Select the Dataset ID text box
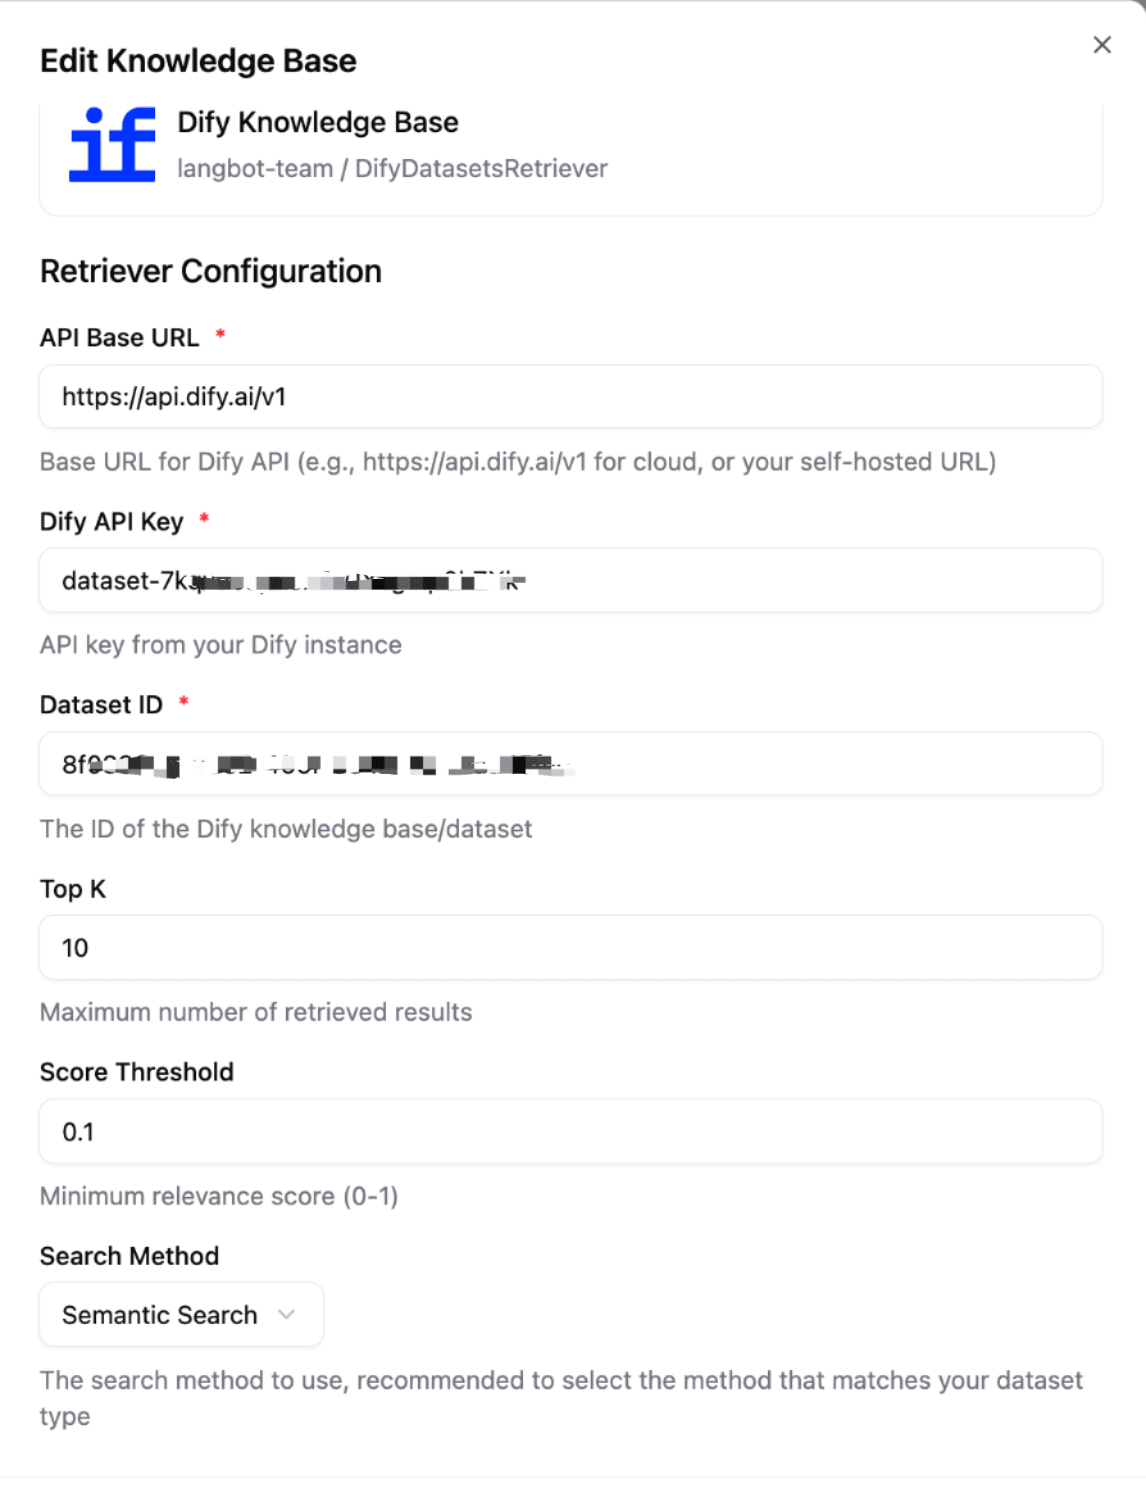Screen dimensions: 1146x1488 click(x=570, y=765)
